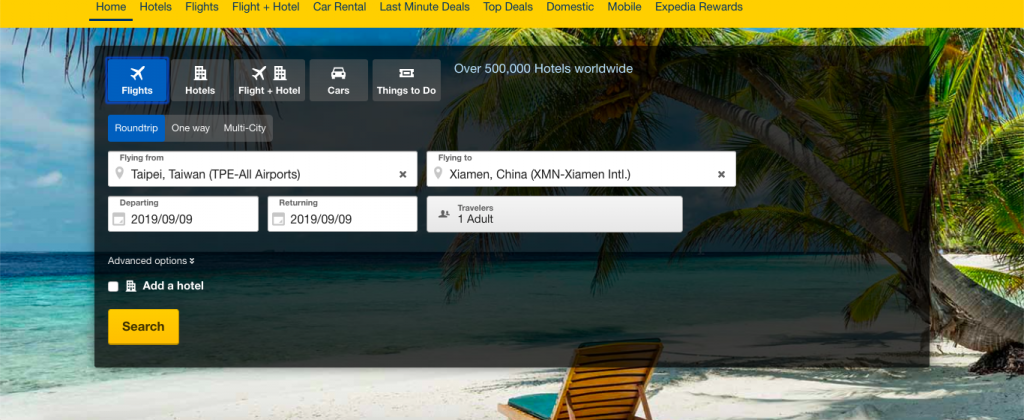Click the Returning calendar icon
Screen dimensions: 1024x420
[278, 219]
